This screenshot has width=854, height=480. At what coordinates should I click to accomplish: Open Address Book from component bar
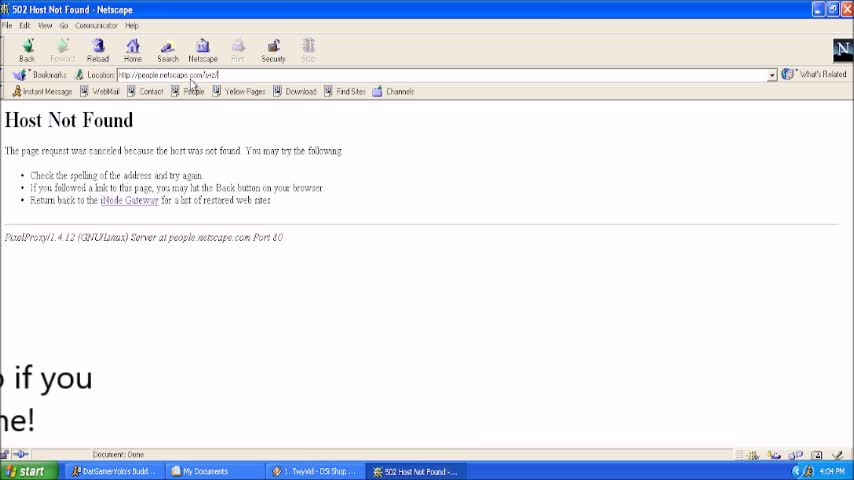[x=816, y=455]
